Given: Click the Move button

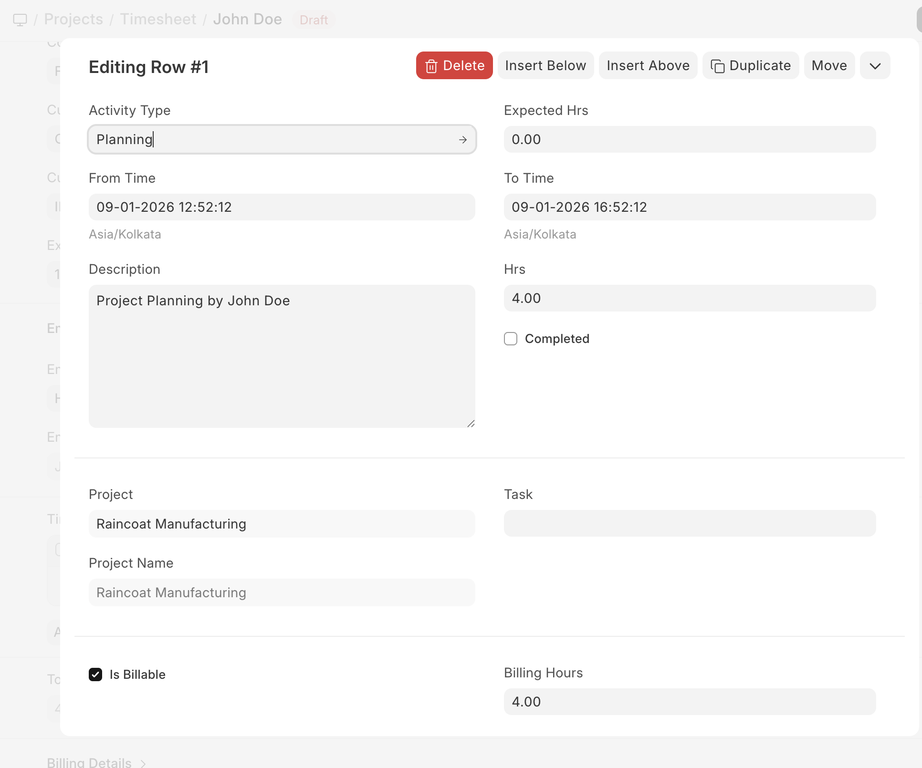Looking at the screenshot, I should [829, 66].
